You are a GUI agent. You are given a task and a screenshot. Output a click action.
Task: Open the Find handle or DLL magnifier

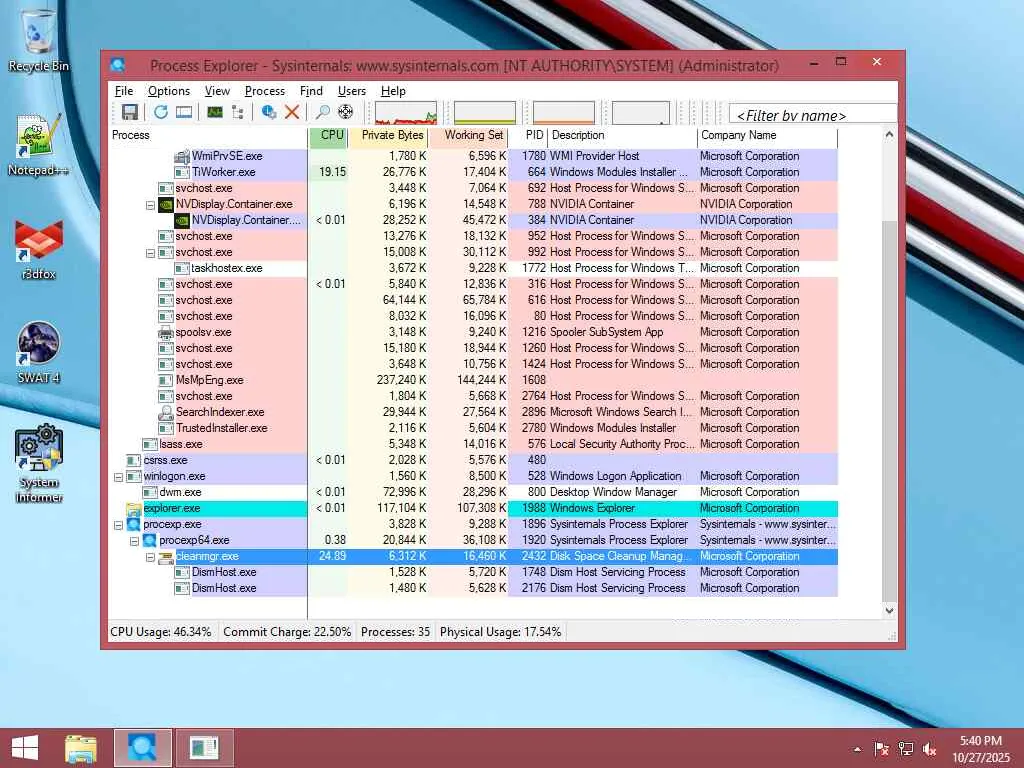pyautogui.click(x=323, y=112)
